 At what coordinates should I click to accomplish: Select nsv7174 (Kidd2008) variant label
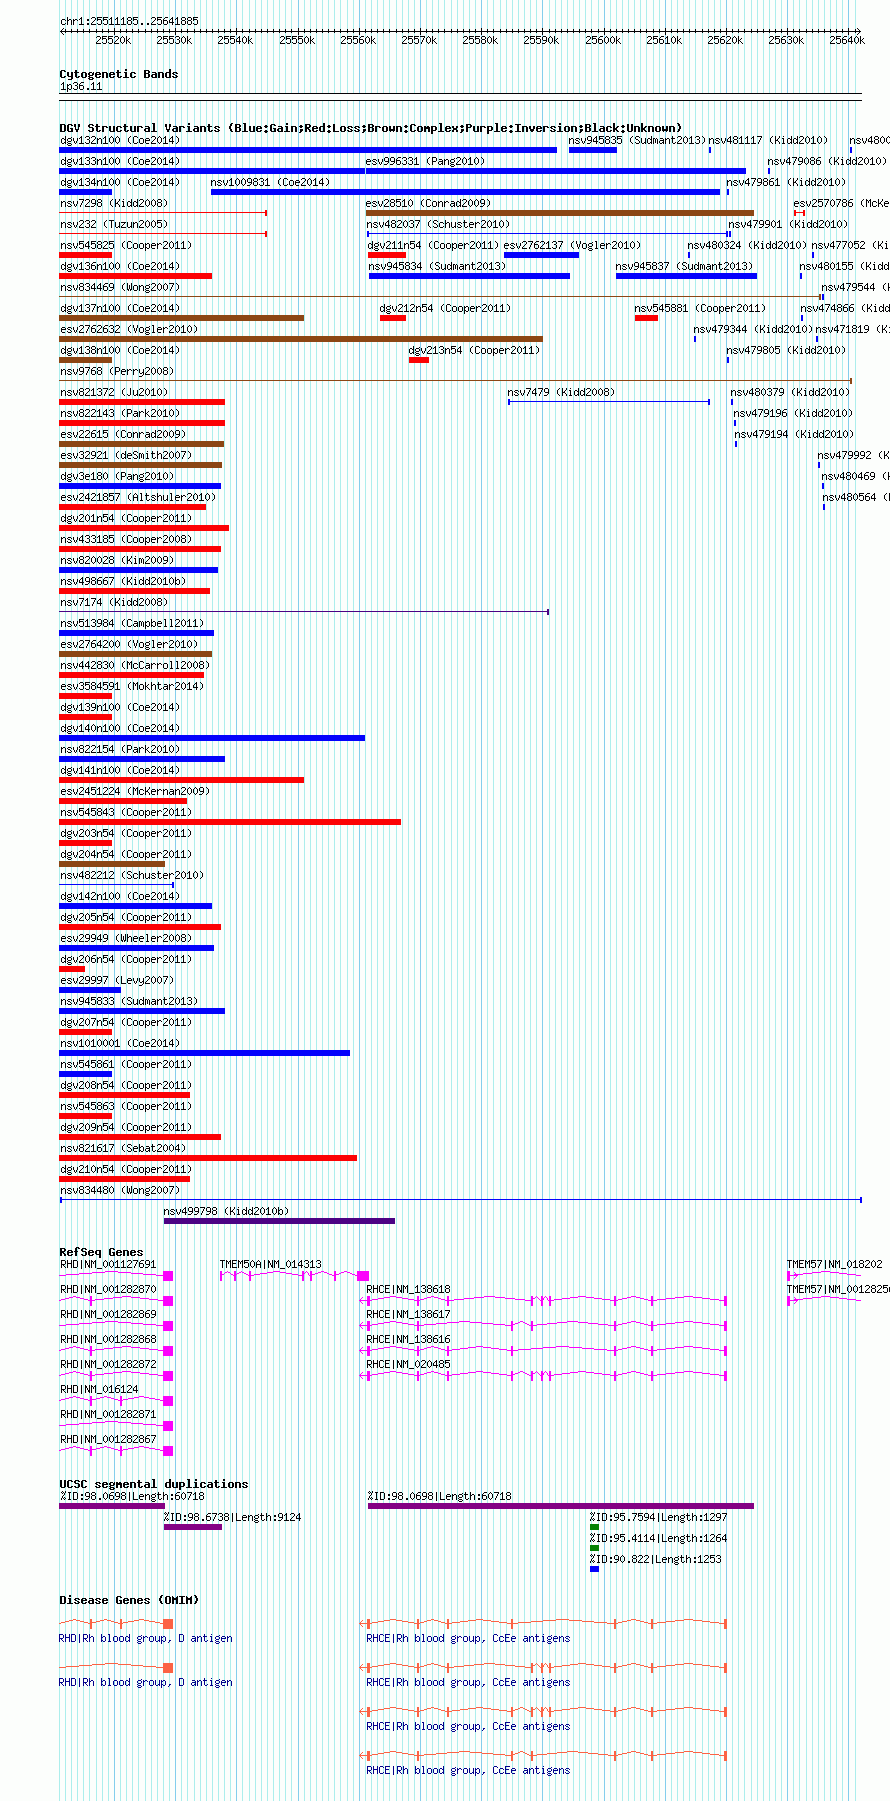pyautogui.click(x=114, y=602)
